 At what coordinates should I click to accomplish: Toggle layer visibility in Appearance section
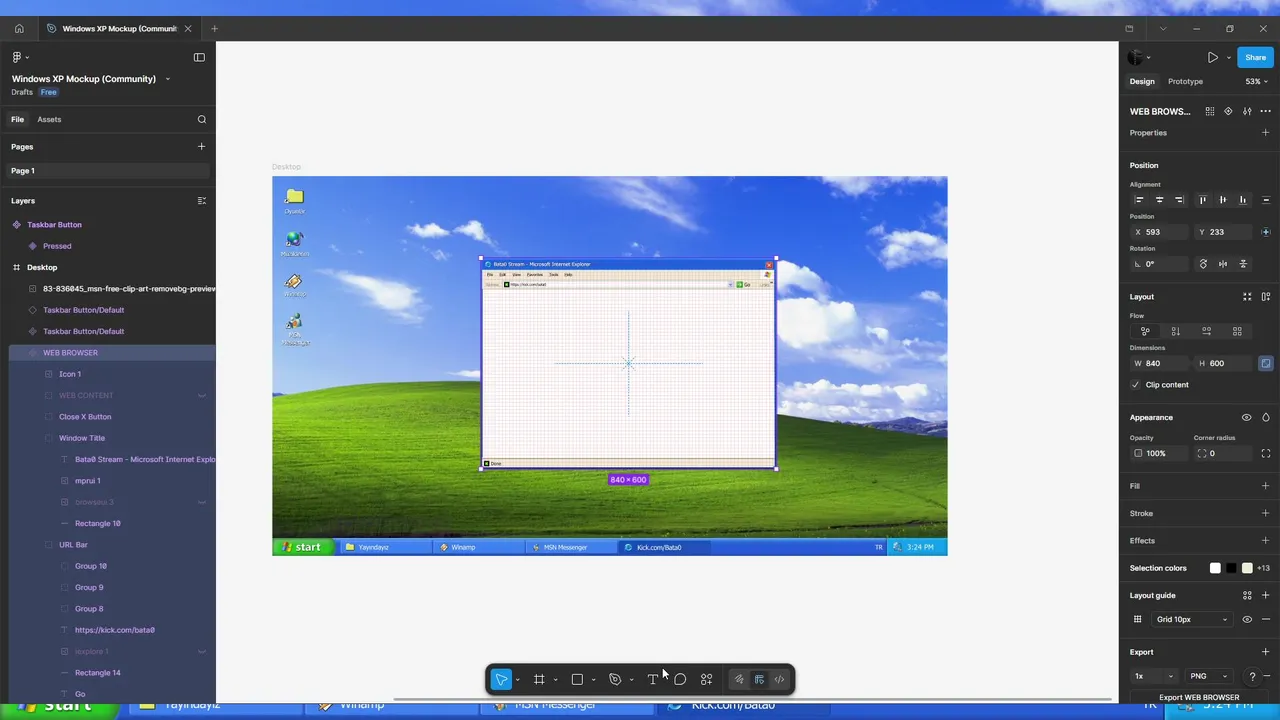click(x=1246, y=417)
